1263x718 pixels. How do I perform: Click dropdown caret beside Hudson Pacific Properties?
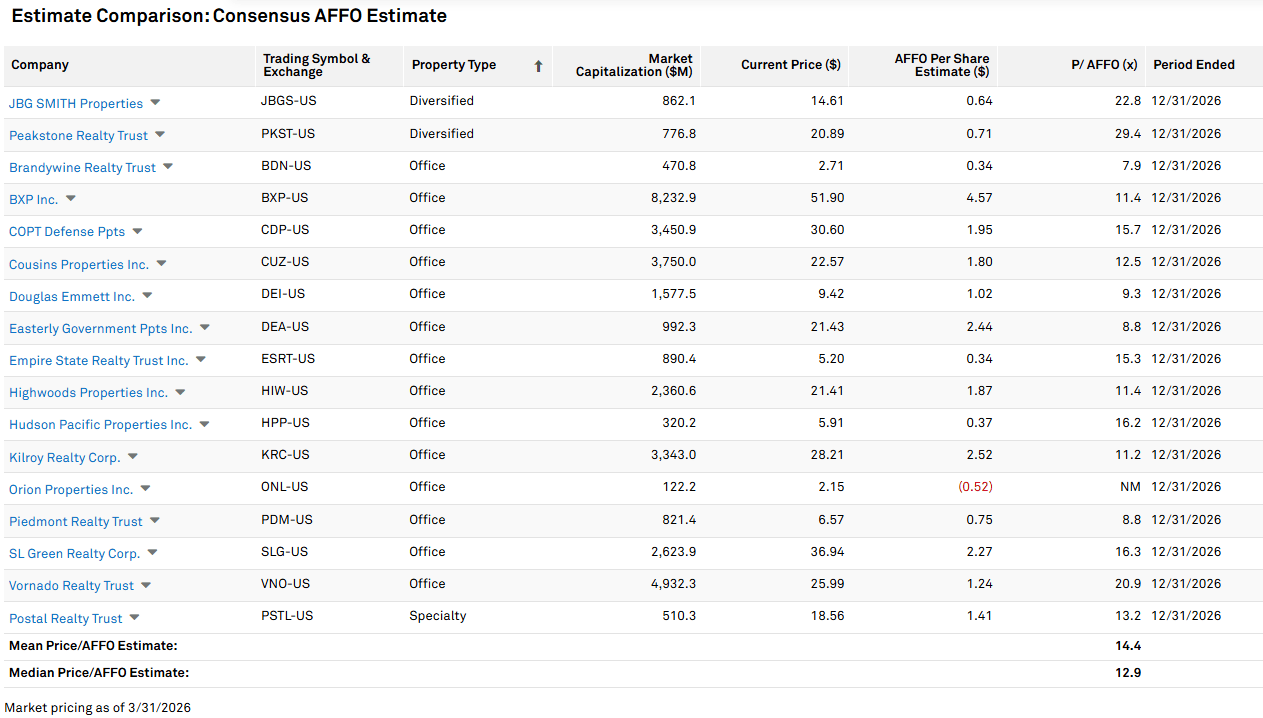[204, 424]
